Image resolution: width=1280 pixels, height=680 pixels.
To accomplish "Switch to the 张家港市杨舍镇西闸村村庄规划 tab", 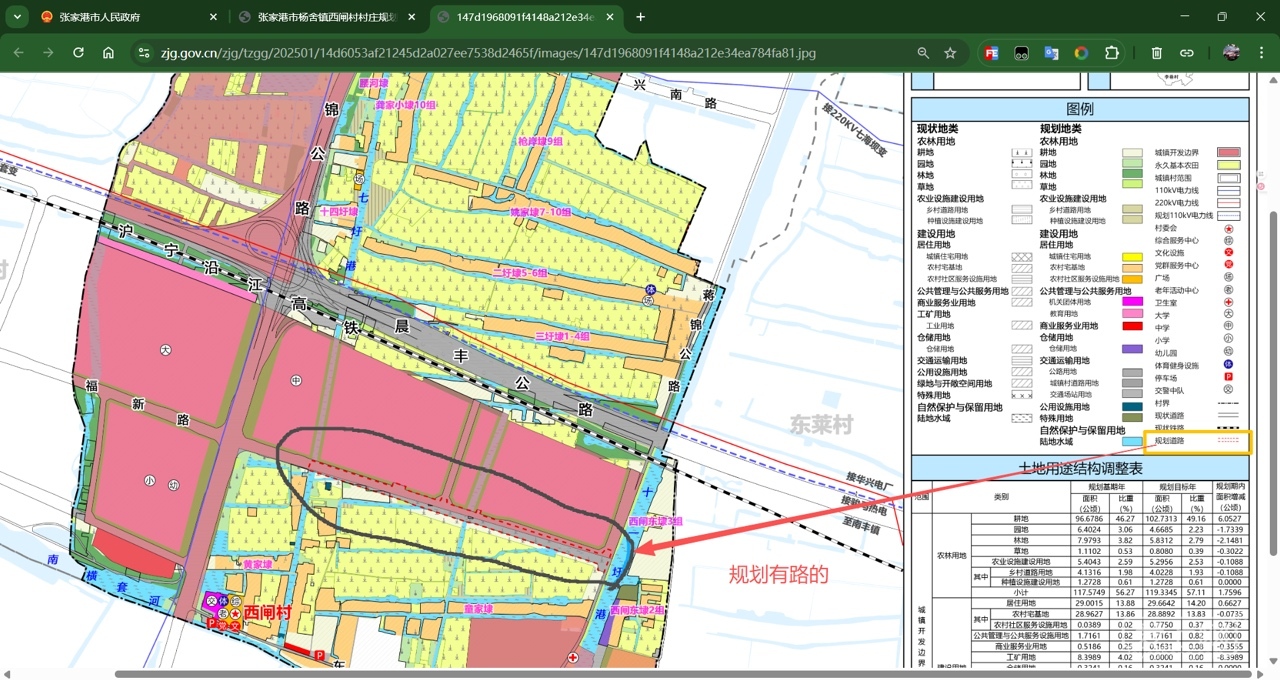I will (320, 17).
